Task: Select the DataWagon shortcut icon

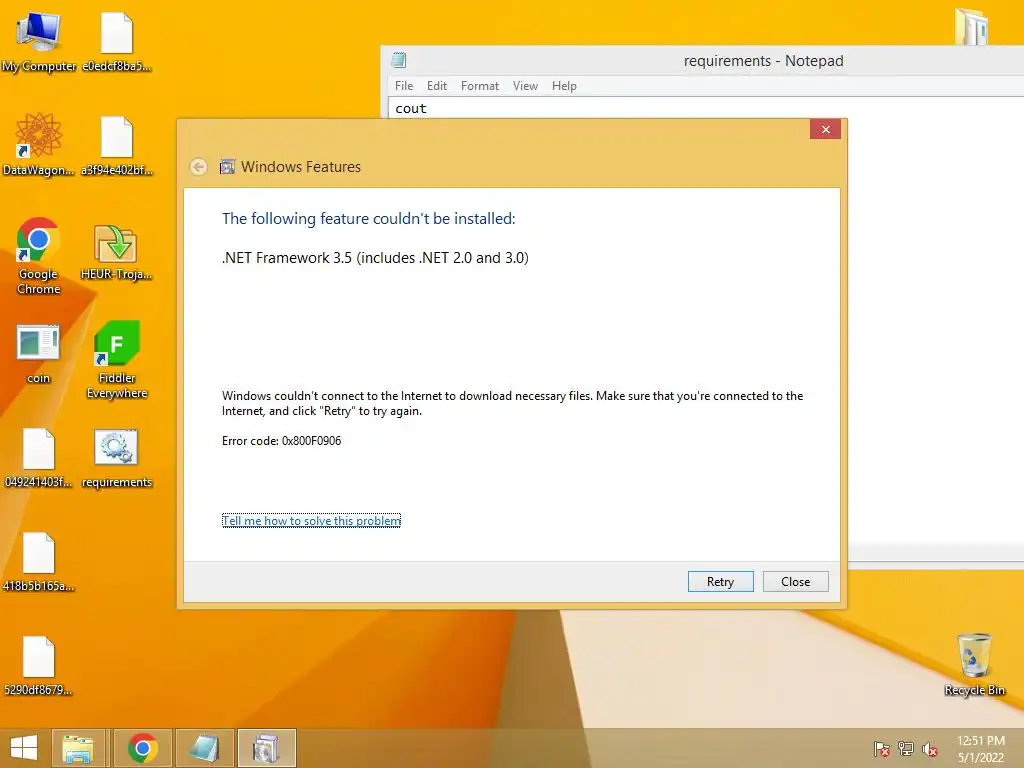Action: pos(39,145)
